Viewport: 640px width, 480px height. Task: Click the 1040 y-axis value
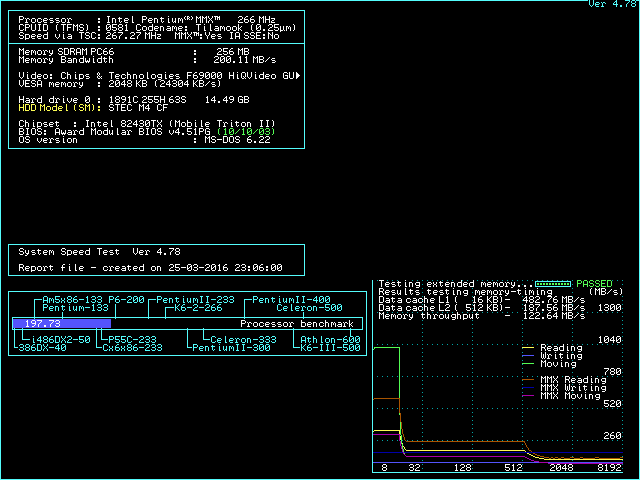click(x=609, y=340)
